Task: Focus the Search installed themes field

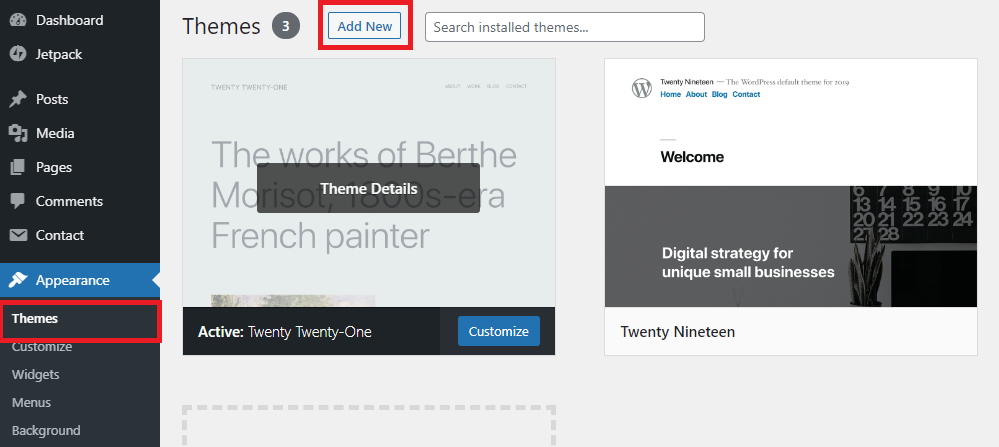Action: (x=564, y=27)
